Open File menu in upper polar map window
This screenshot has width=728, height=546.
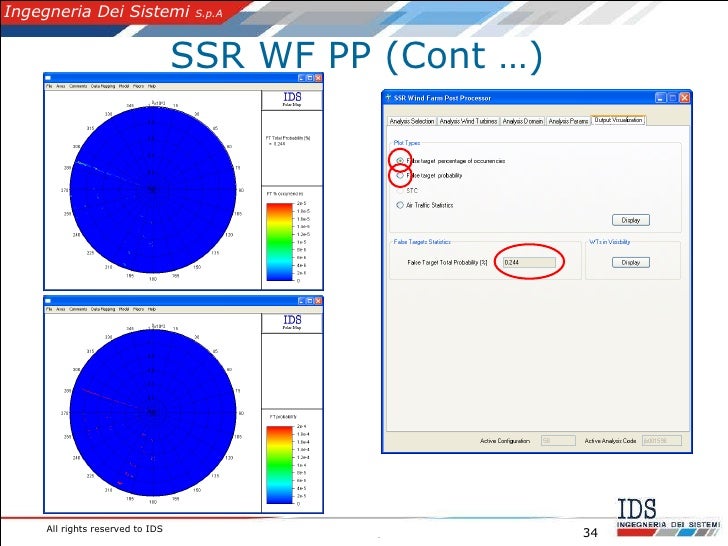pos(49,86)
